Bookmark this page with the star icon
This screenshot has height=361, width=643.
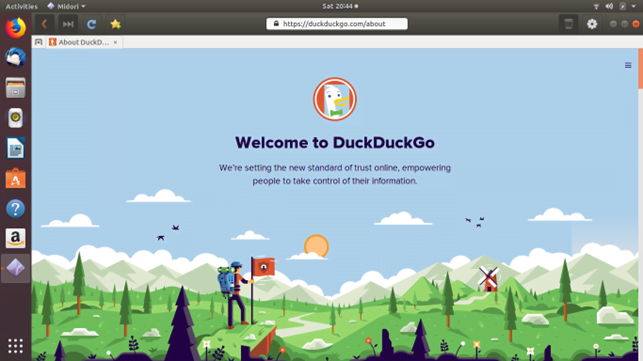coord(115,24)
